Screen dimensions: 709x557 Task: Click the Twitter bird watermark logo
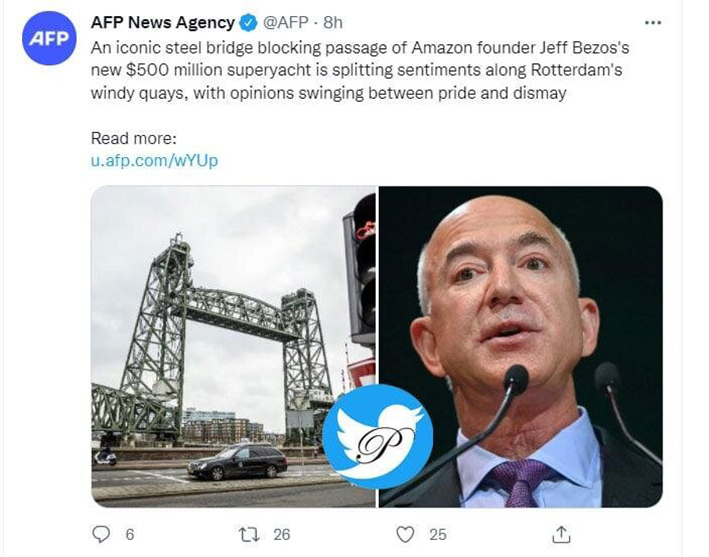pyautogui.click(x=378, y=436)
